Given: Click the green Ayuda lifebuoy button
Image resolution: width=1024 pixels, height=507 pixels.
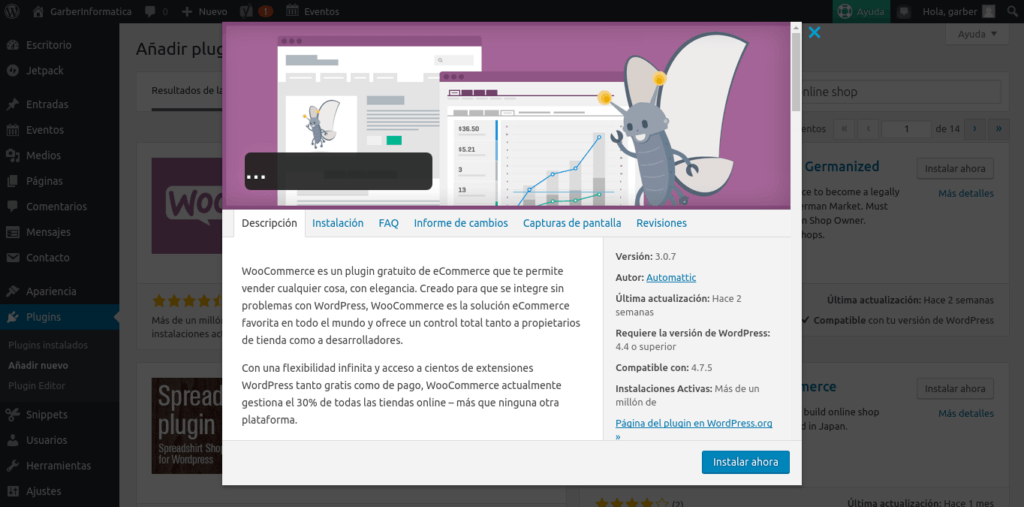Looking at the screenshot, I should click(862, 11).
